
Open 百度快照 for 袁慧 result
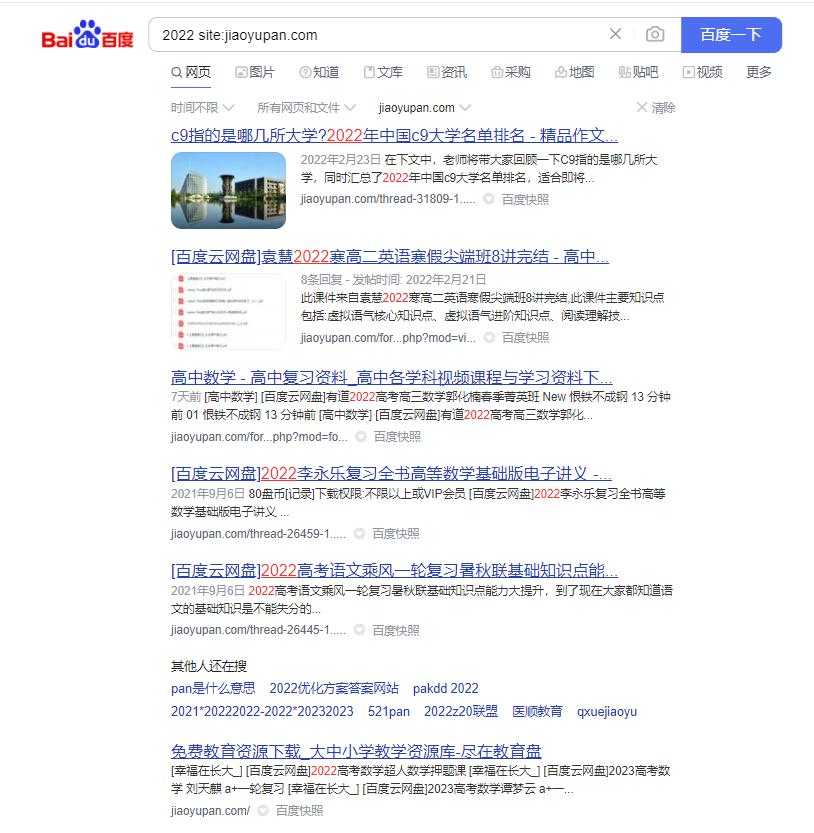click(525, 337)
